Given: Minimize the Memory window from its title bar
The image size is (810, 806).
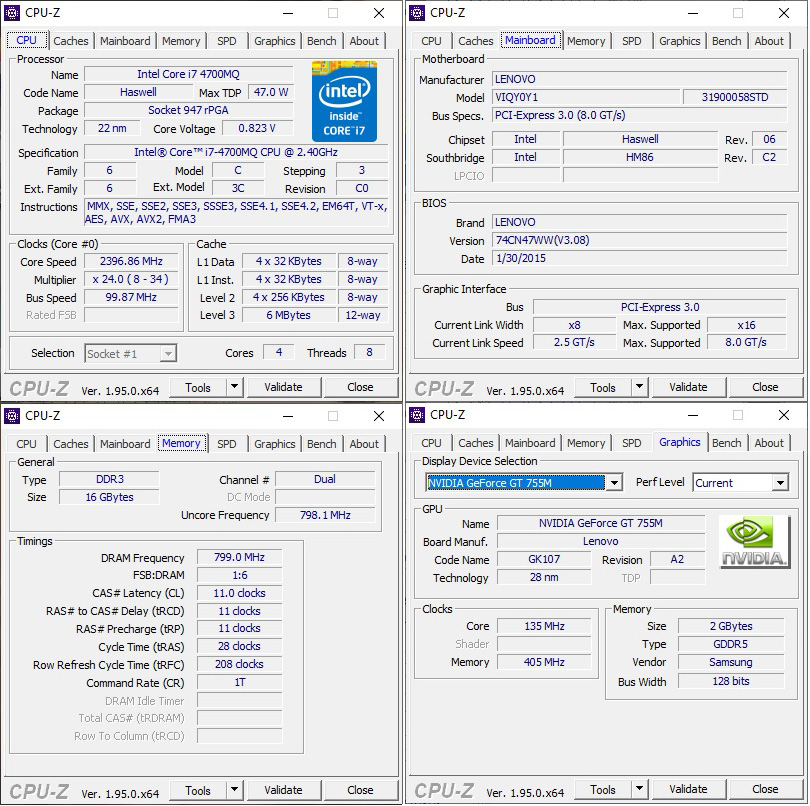Looking at the screenshot, I should coord(288,416).
